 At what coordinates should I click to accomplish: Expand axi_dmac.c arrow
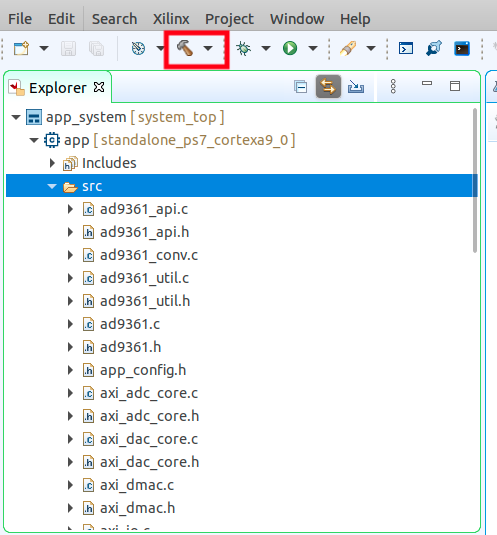[70, 485]
